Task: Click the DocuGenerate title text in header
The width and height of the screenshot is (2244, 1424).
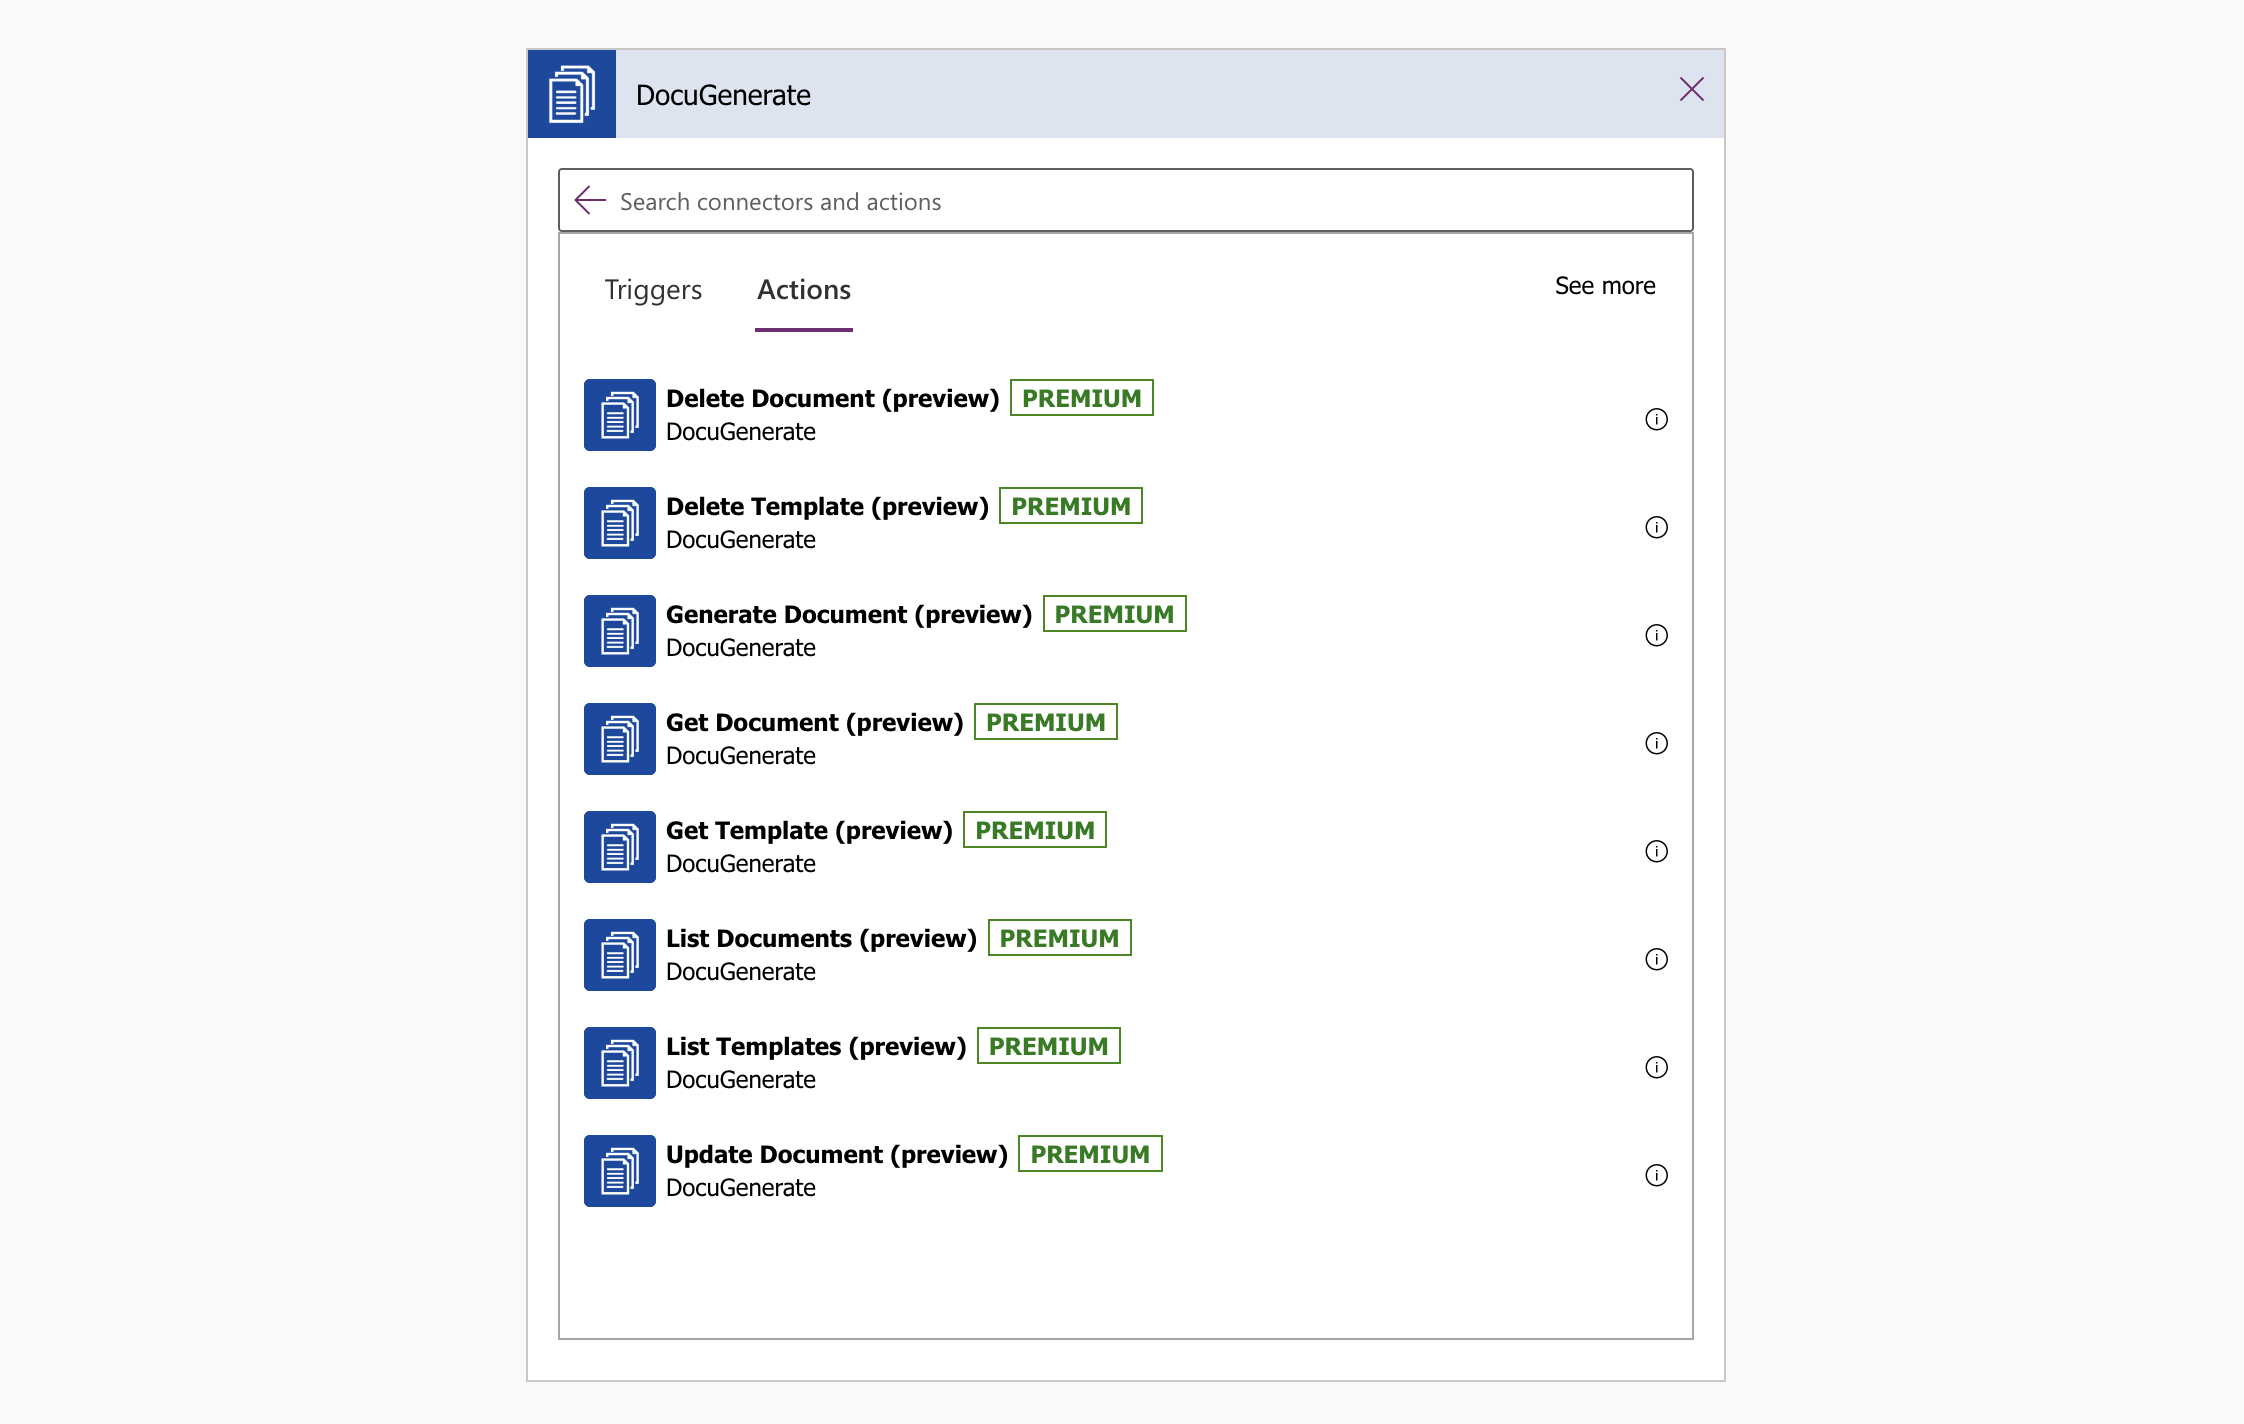Action: tap(723, 95)
